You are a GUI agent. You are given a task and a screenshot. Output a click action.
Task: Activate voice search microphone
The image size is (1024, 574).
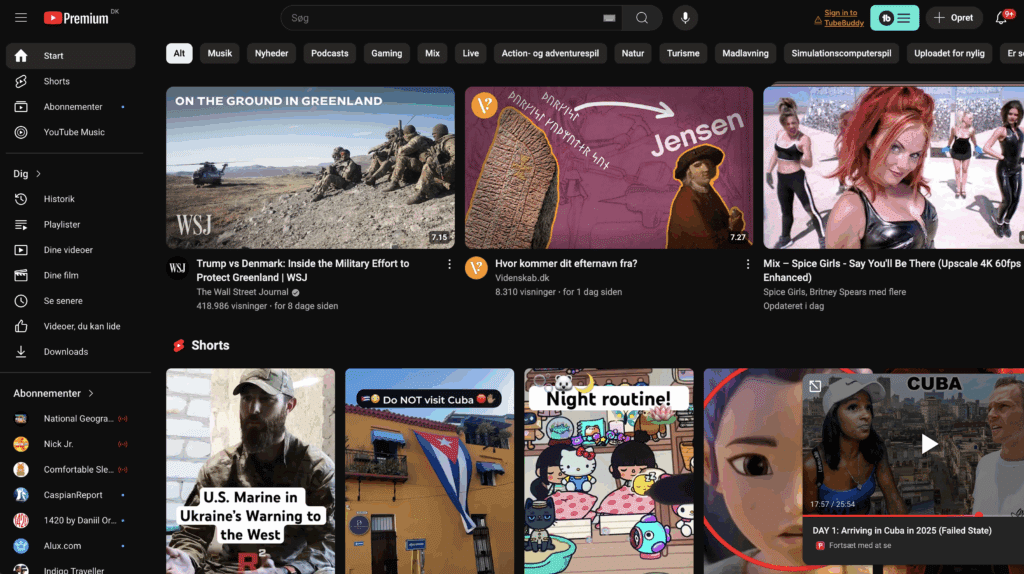685,18
